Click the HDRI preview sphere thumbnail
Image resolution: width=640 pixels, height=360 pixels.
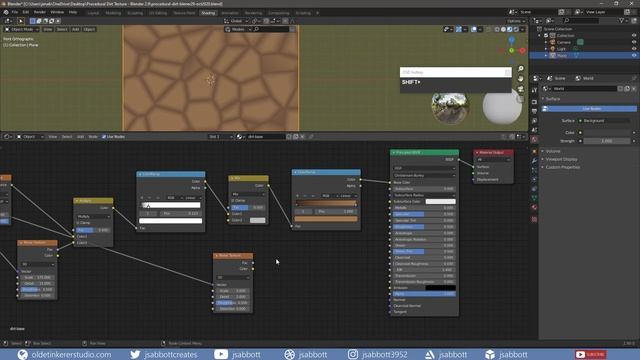[x=450, y=107]
